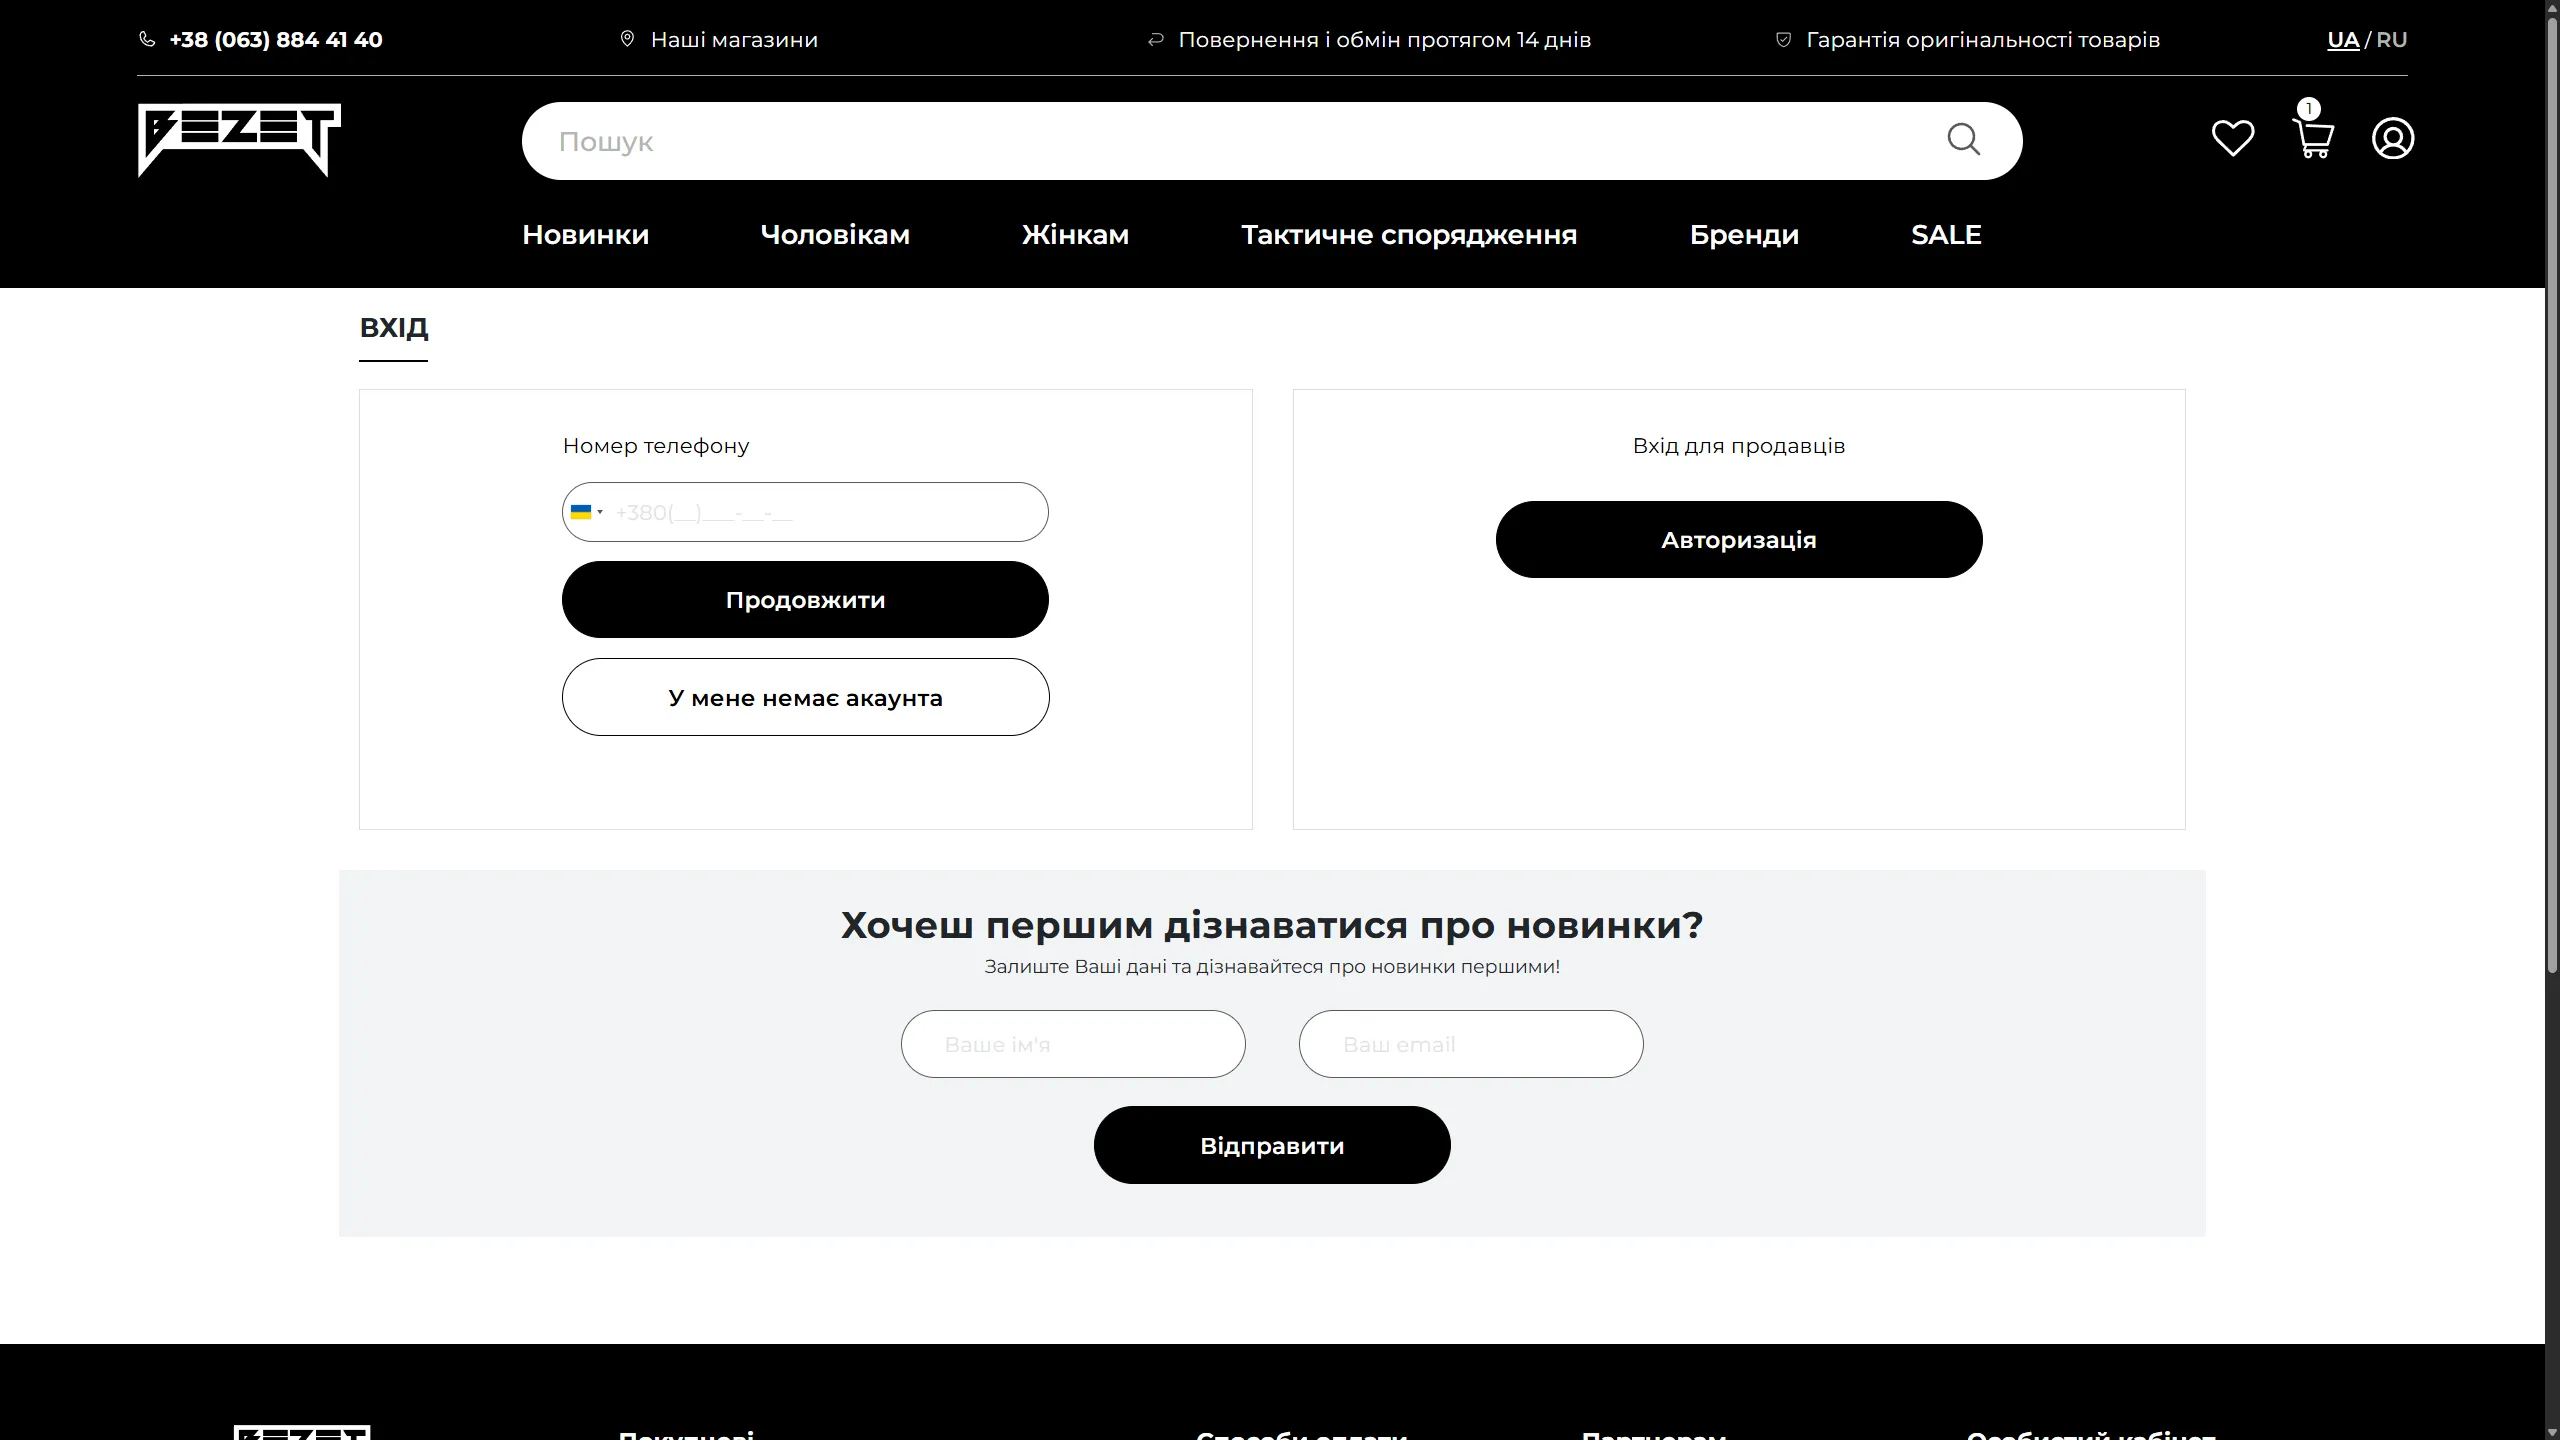Focus the Ваш email field
The height and width of the screenshot is (1440, 2560).
tap(1470, 1044)
